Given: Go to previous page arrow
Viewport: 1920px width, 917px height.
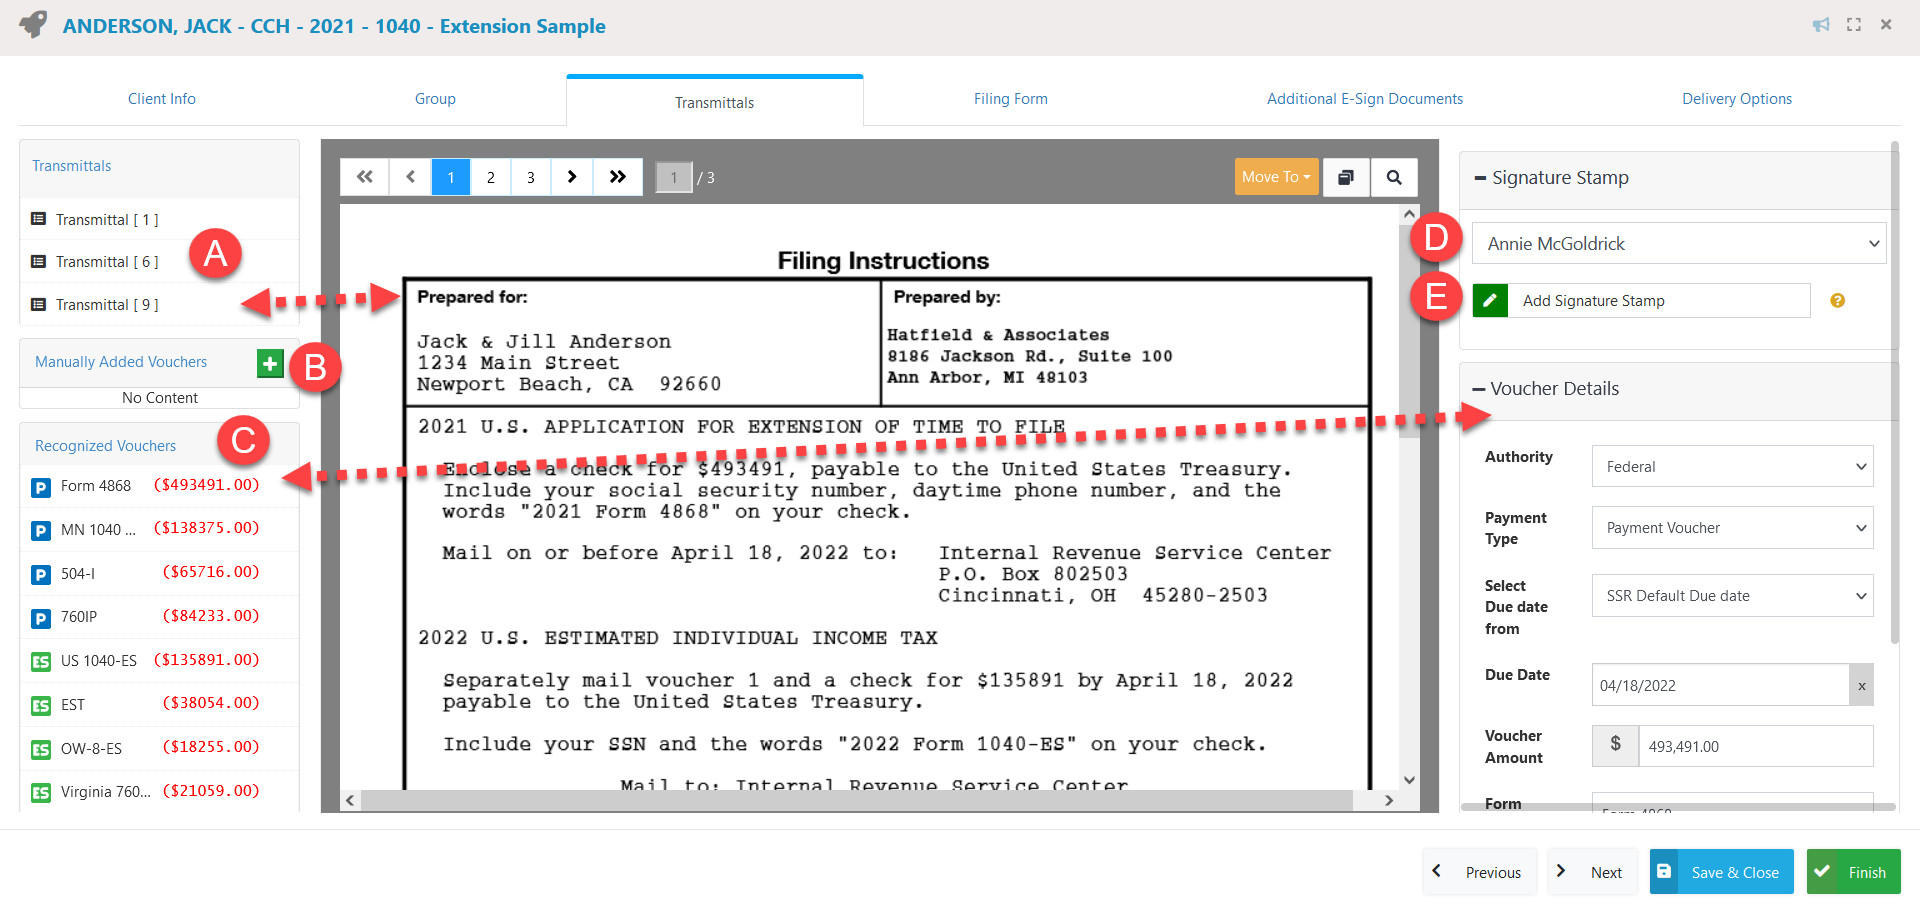Looking at the screenshot, I should tap(410, 177).
